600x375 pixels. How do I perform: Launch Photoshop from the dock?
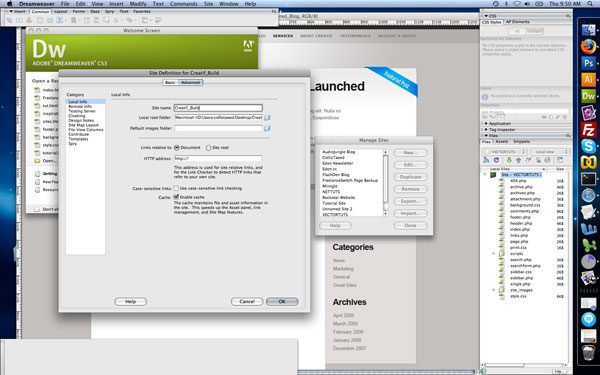tap(588, 63)
